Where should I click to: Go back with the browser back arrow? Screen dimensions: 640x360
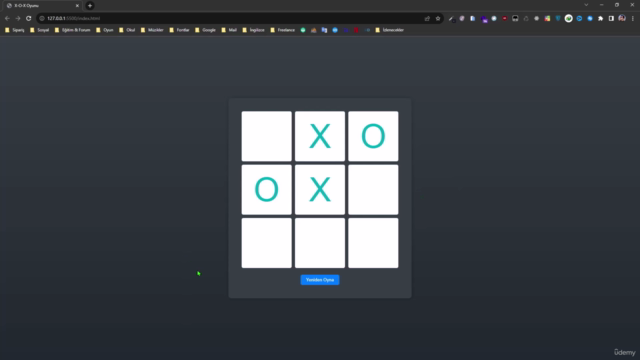(x=7, y=18)
